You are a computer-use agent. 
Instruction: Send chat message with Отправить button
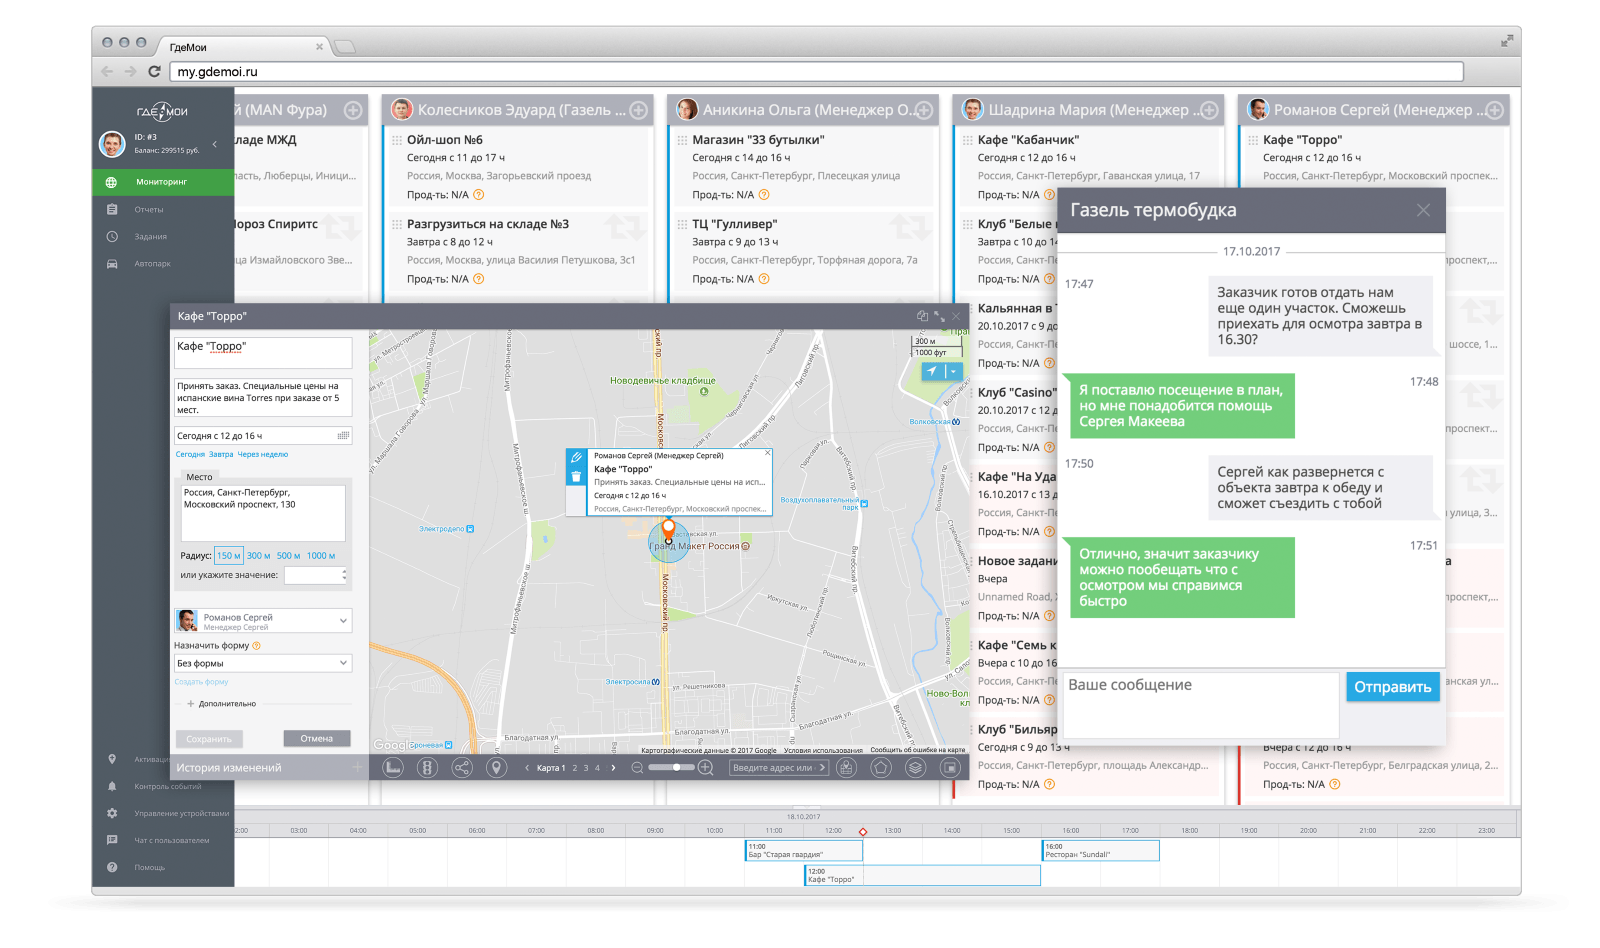click(1393, 687)
